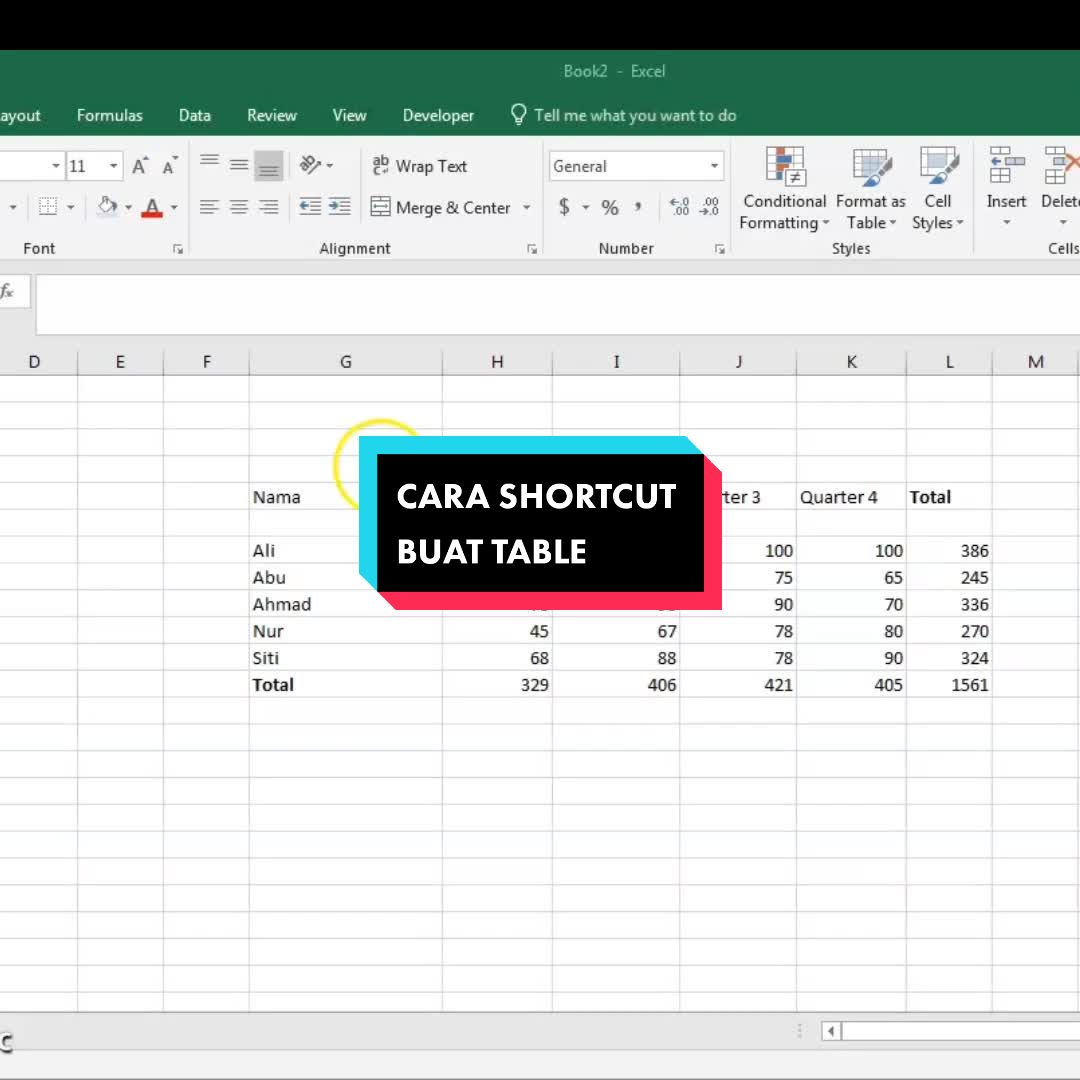Open Format as Table gallery
Image resolution: width=1080 pixels, height=1080 pixels.
(871, 188)
